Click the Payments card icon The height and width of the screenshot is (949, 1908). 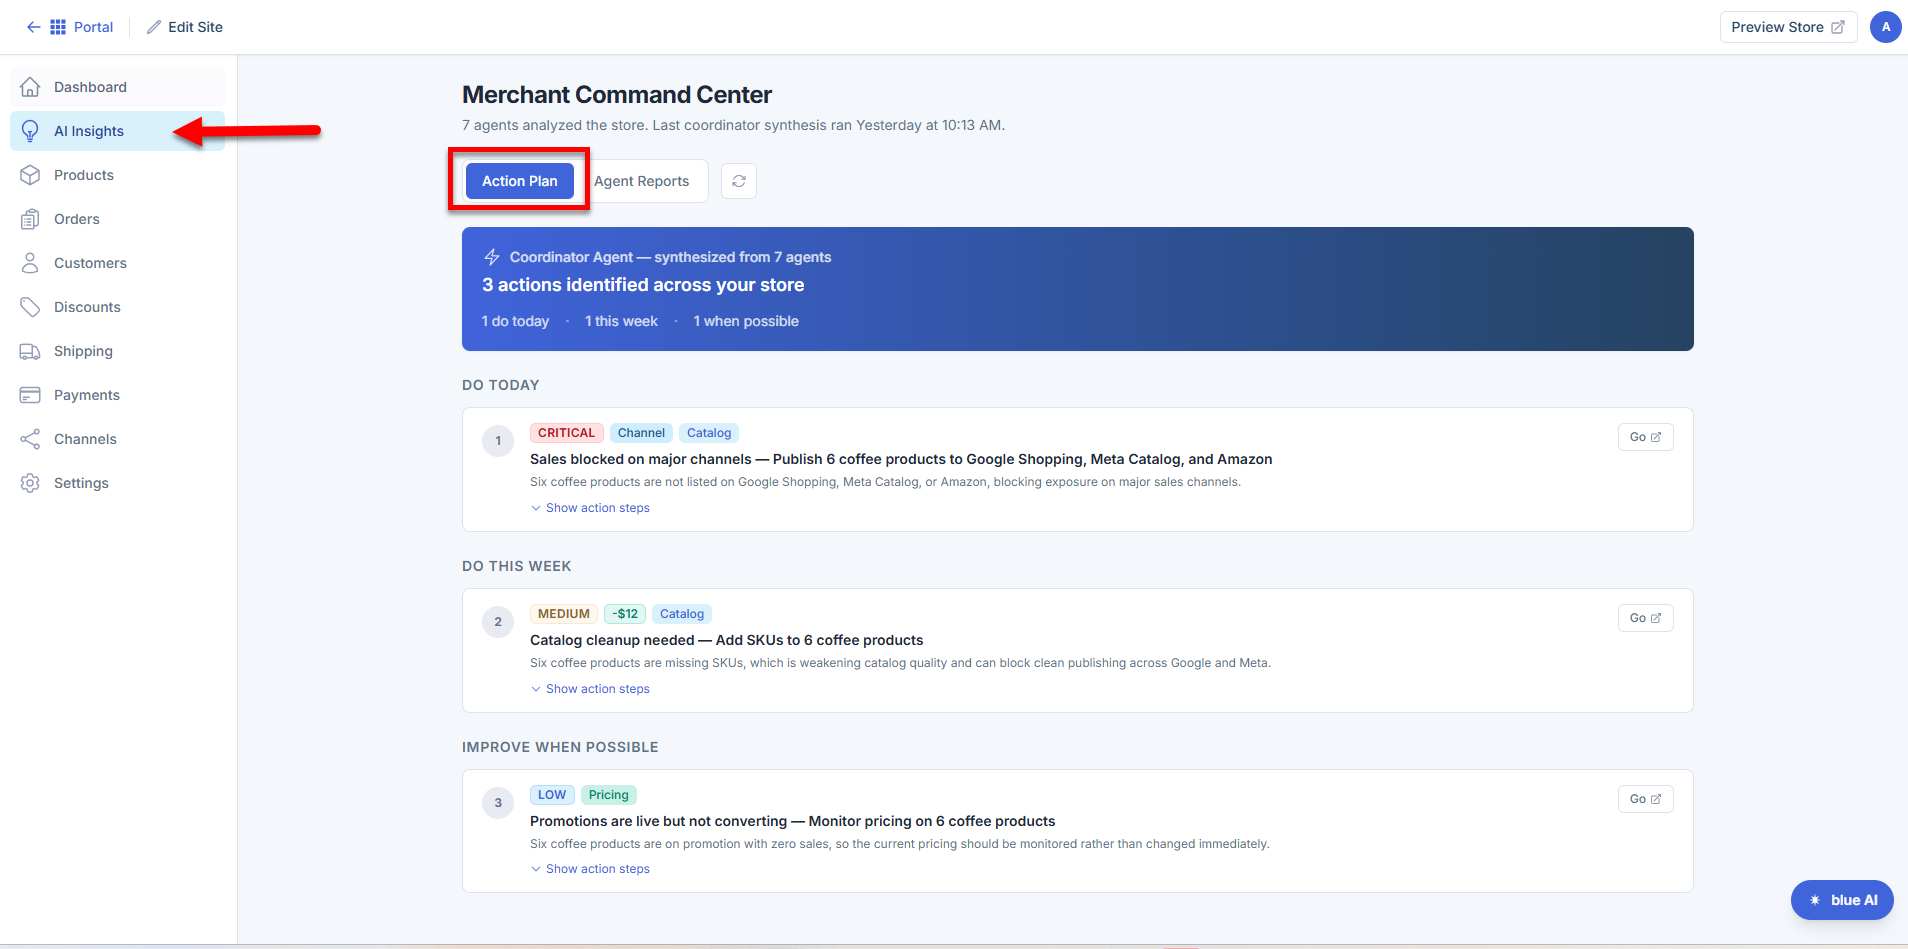point(30,395)
